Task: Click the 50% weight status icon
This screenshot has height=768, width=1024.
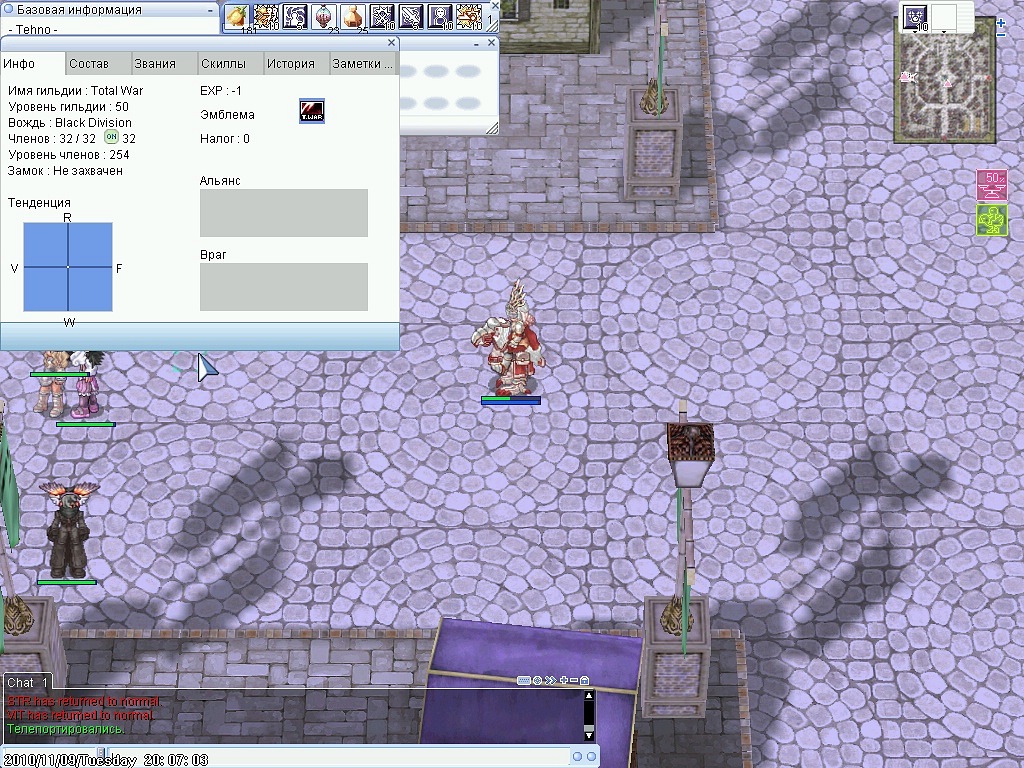Action: coord(992,185)
